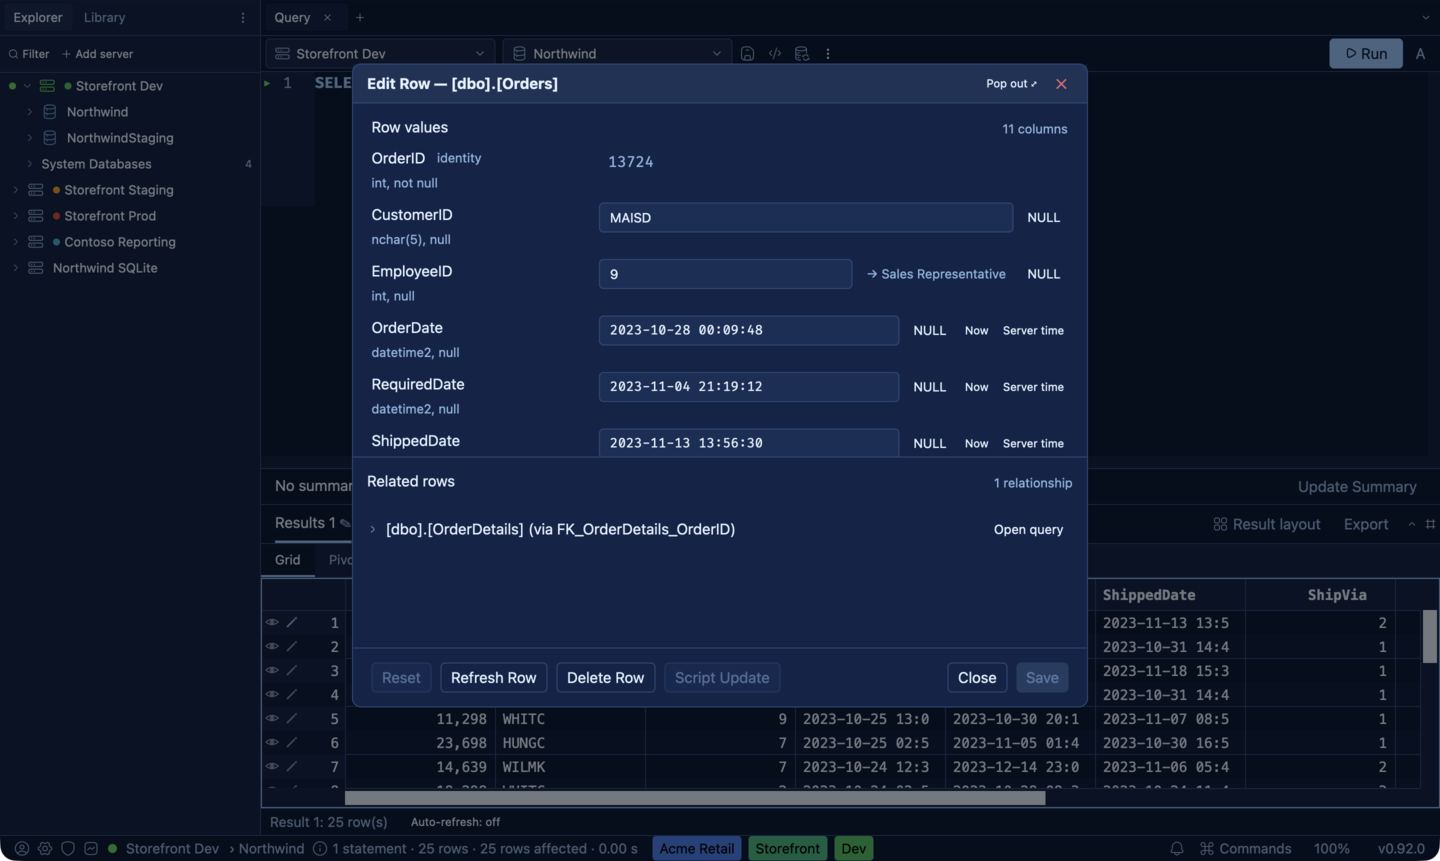Image resolution: width=1440 pixels, height=861 pixels.
Task: Set EmployeeID to NULL
Action: [1043, 274]
